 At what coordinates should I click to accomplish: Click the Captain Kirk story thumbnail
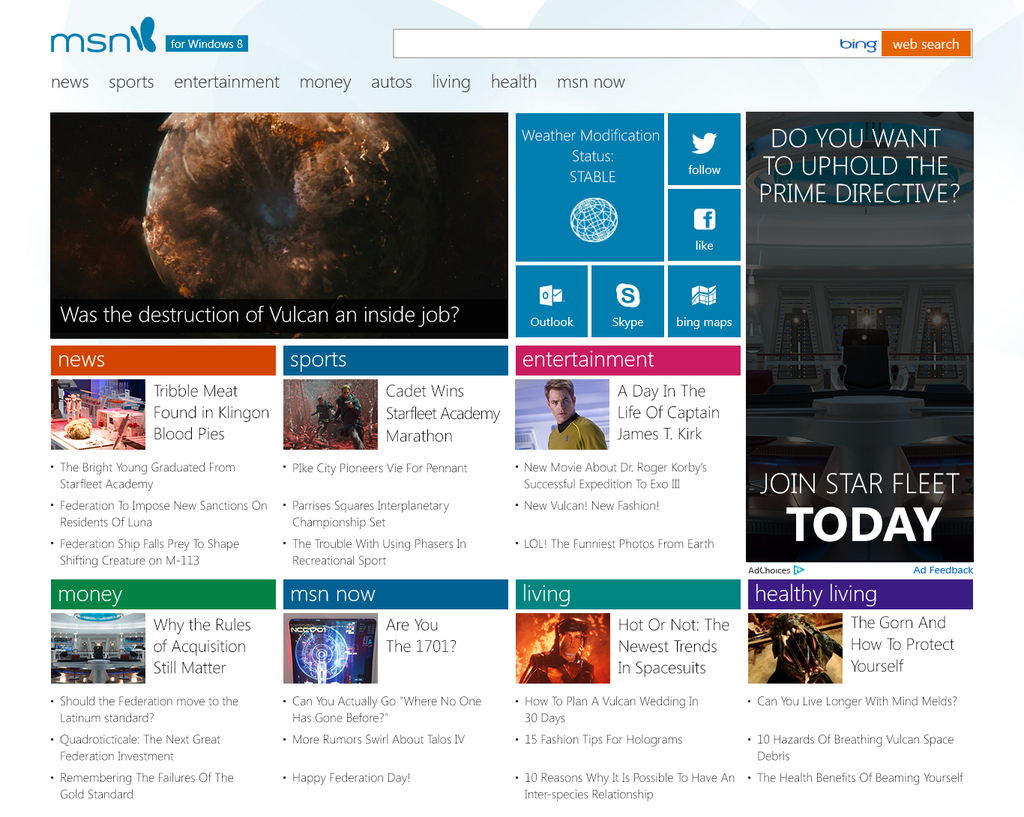point(562,415)
